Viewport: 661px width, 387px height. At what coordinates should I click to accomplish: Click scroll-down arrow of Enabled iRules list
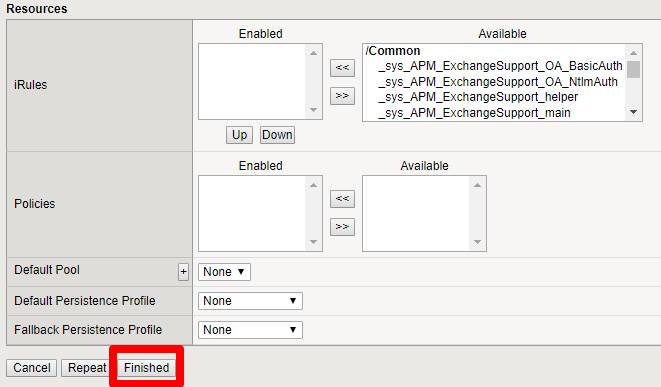click(313, 110)
